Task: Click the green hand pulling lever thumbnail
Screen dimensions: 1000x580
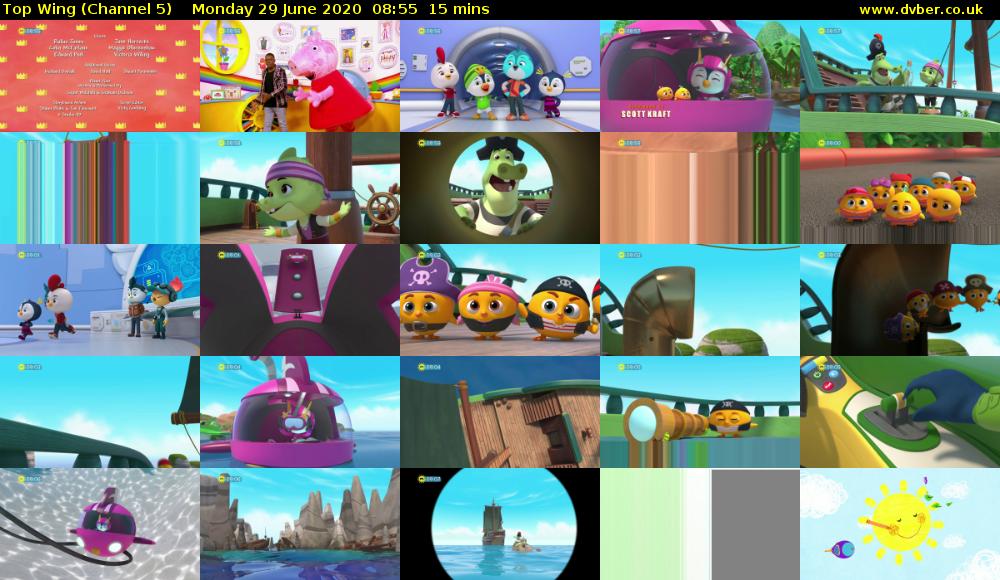Action: click(x=900, y=412)
